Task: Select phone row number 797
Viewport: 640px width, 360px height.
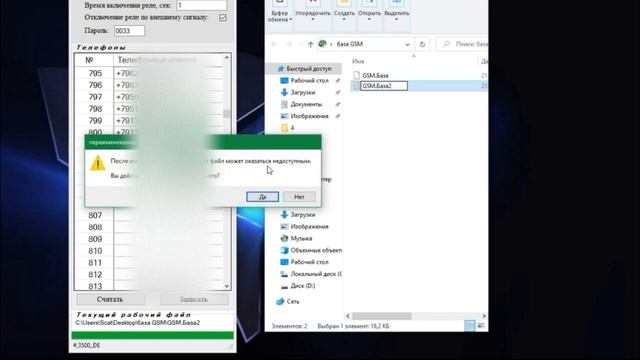Action: point(149,97)
